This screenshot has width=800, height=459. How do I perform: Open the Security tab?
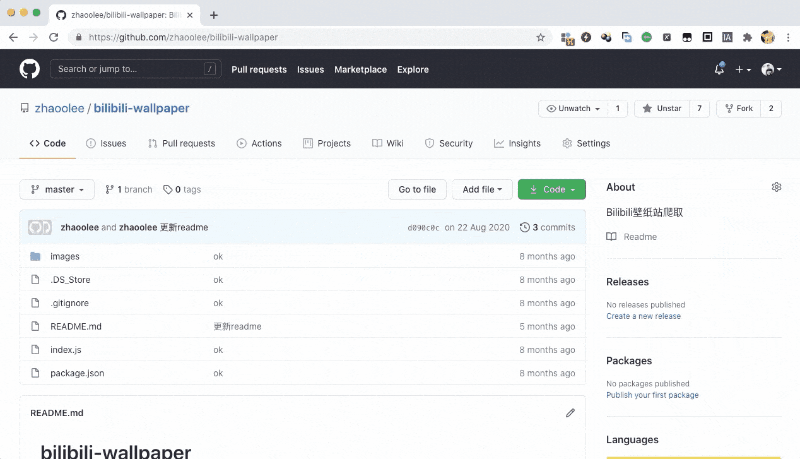point(449,143)
